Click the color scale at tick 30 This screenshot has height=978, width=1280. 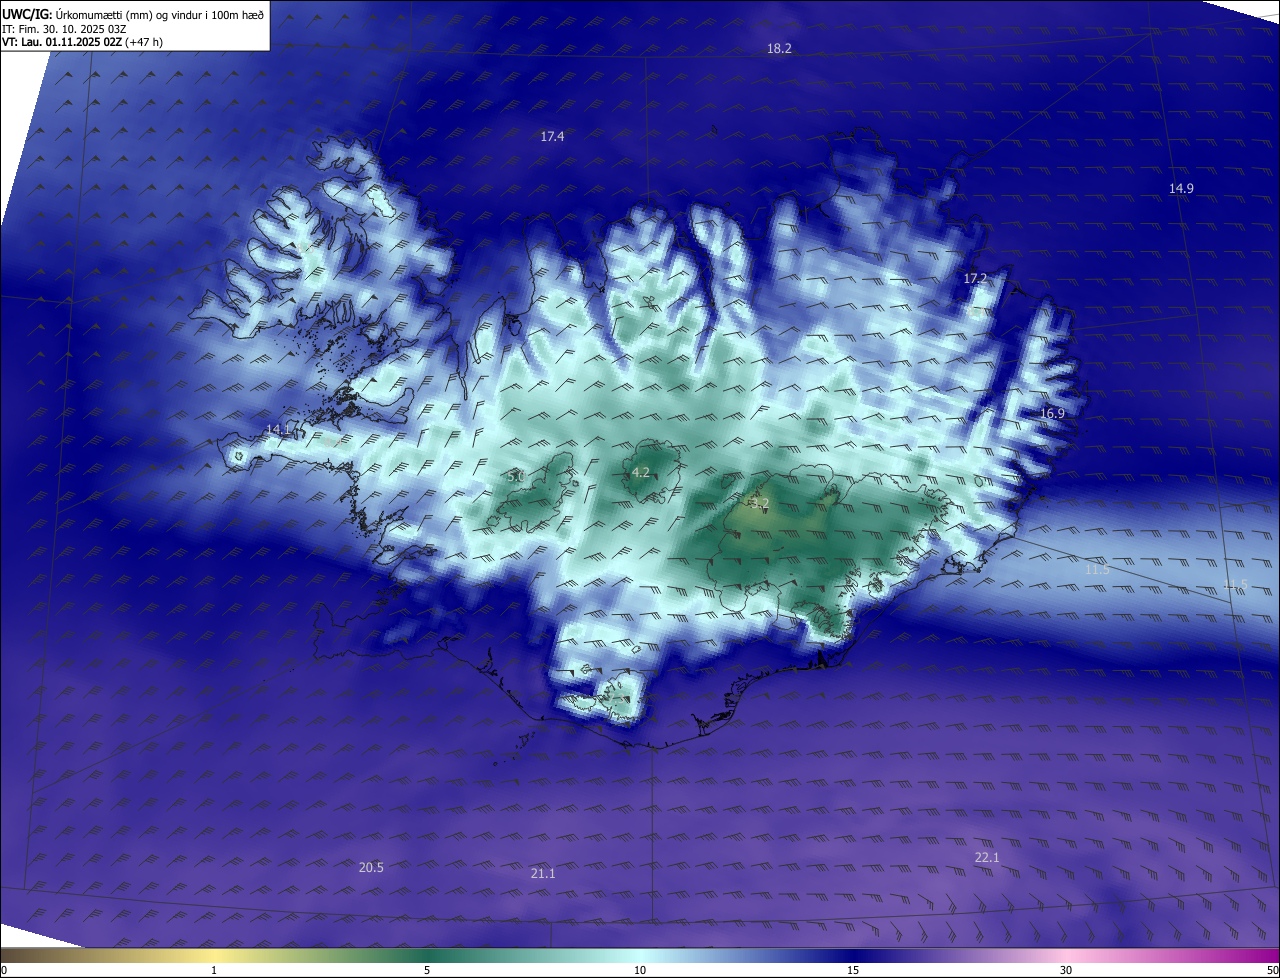pos(1066,970)
